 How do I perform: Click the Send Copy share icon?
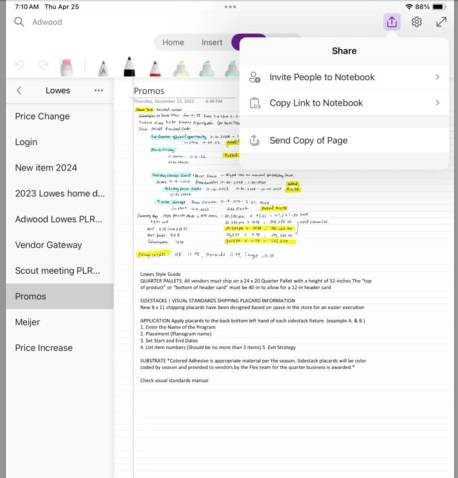(255, 140)
